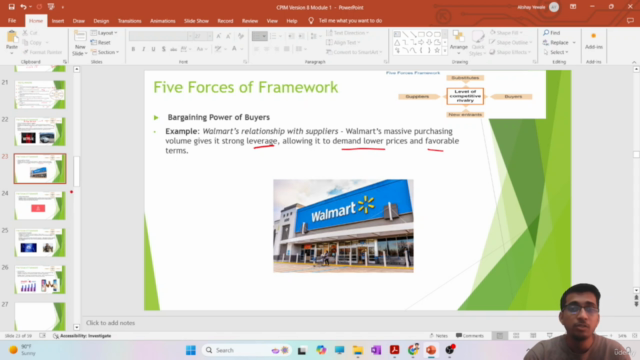This screenshot has height=360, width=640.
Task: Toggle Comments pane in status bar
Action: (470, 336)
